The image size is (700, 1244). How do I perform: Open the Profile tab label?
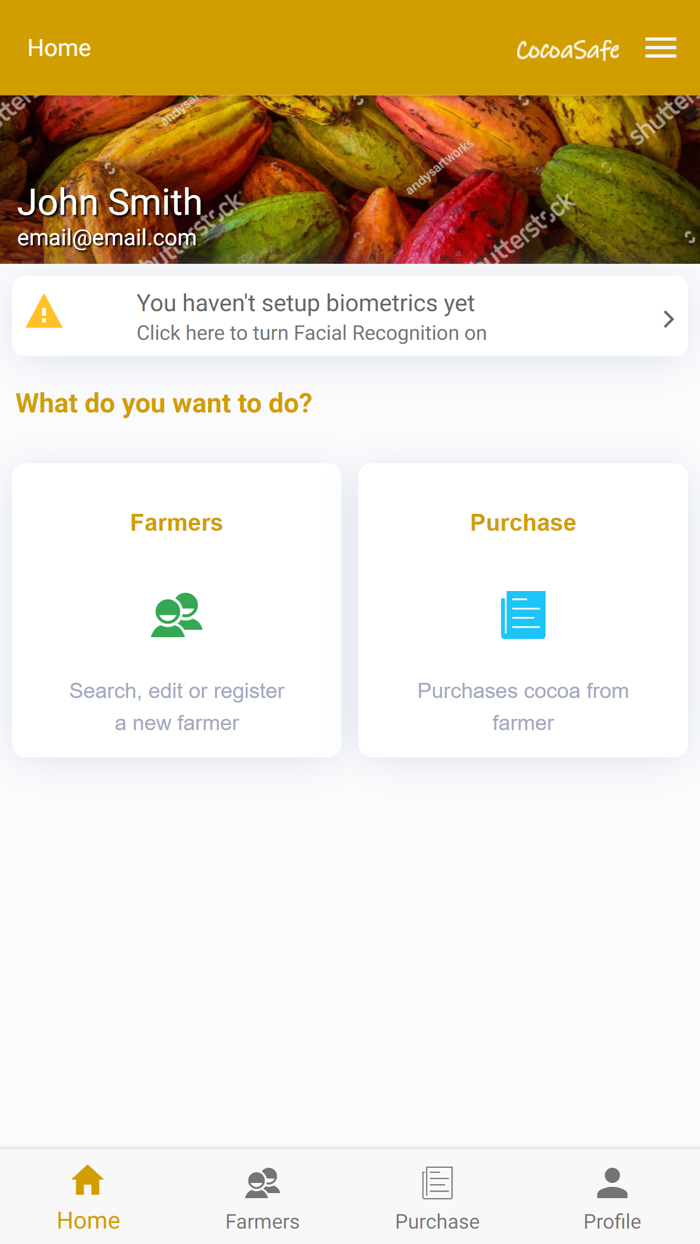[x=612, y=1221]
